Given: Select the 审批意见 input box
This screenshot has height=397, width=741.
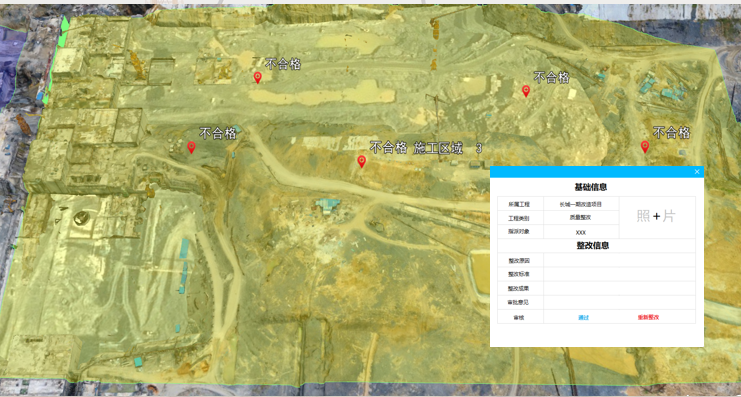Looking at the screenshot, I should click(619, 302).
